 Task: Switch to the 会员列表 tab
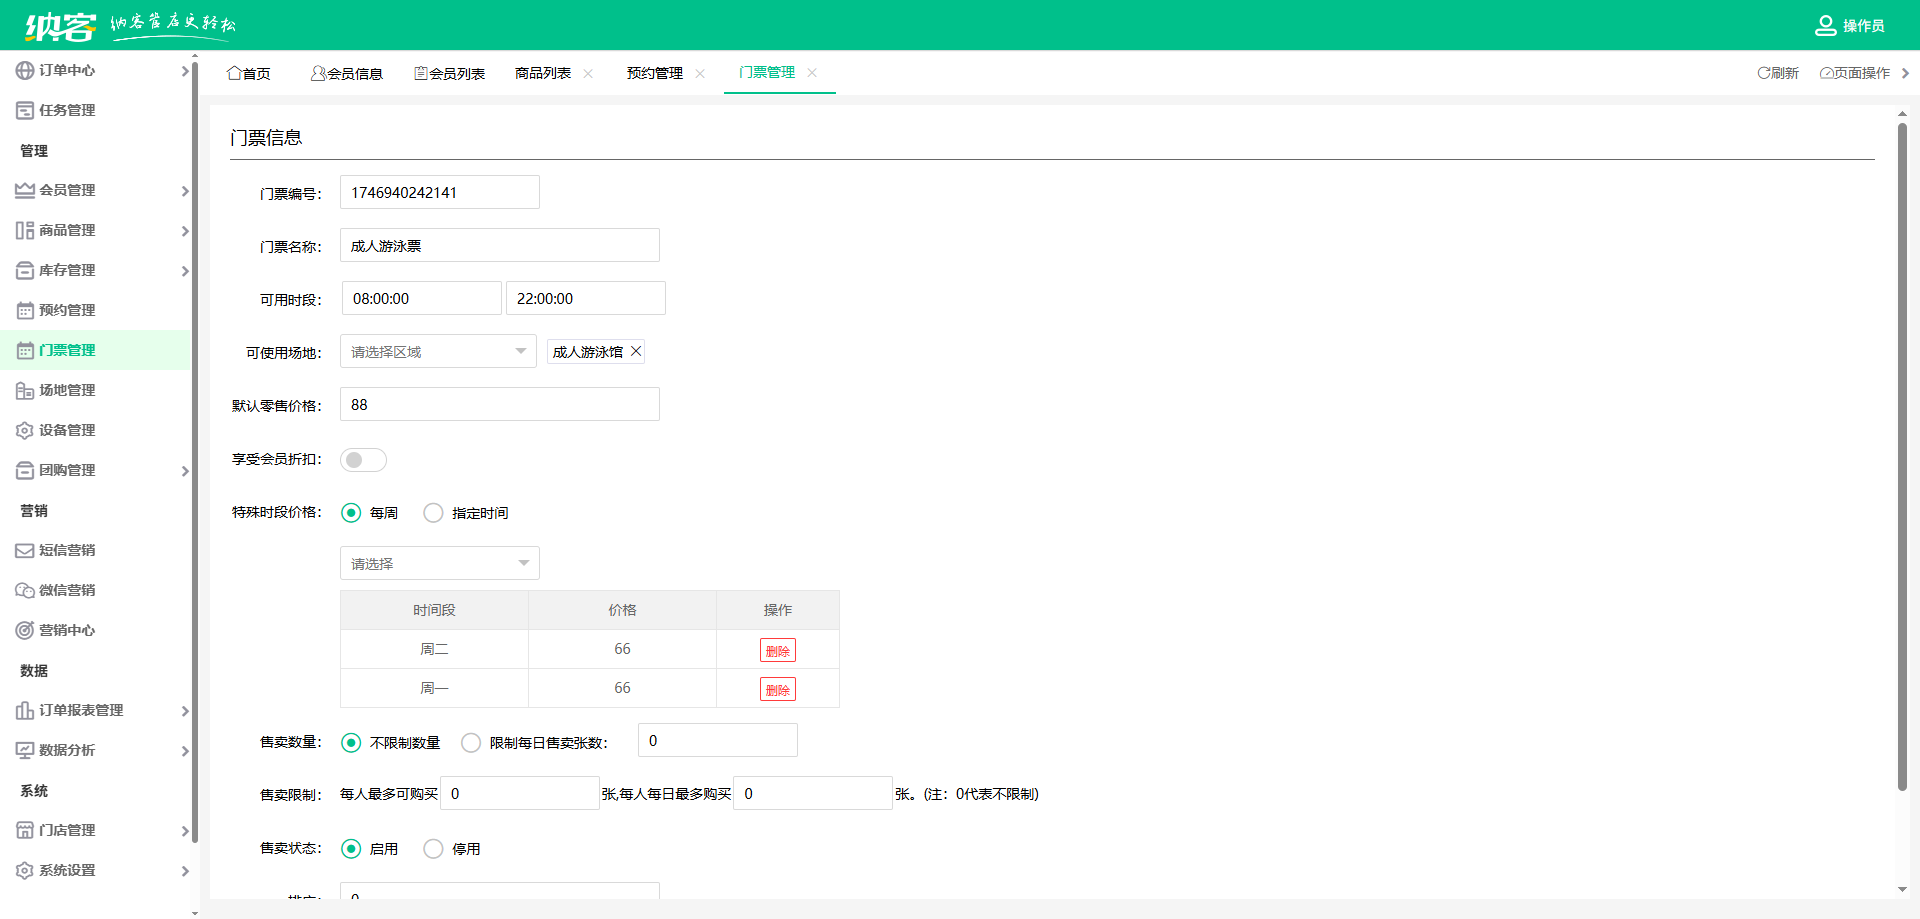click(450, 73)
